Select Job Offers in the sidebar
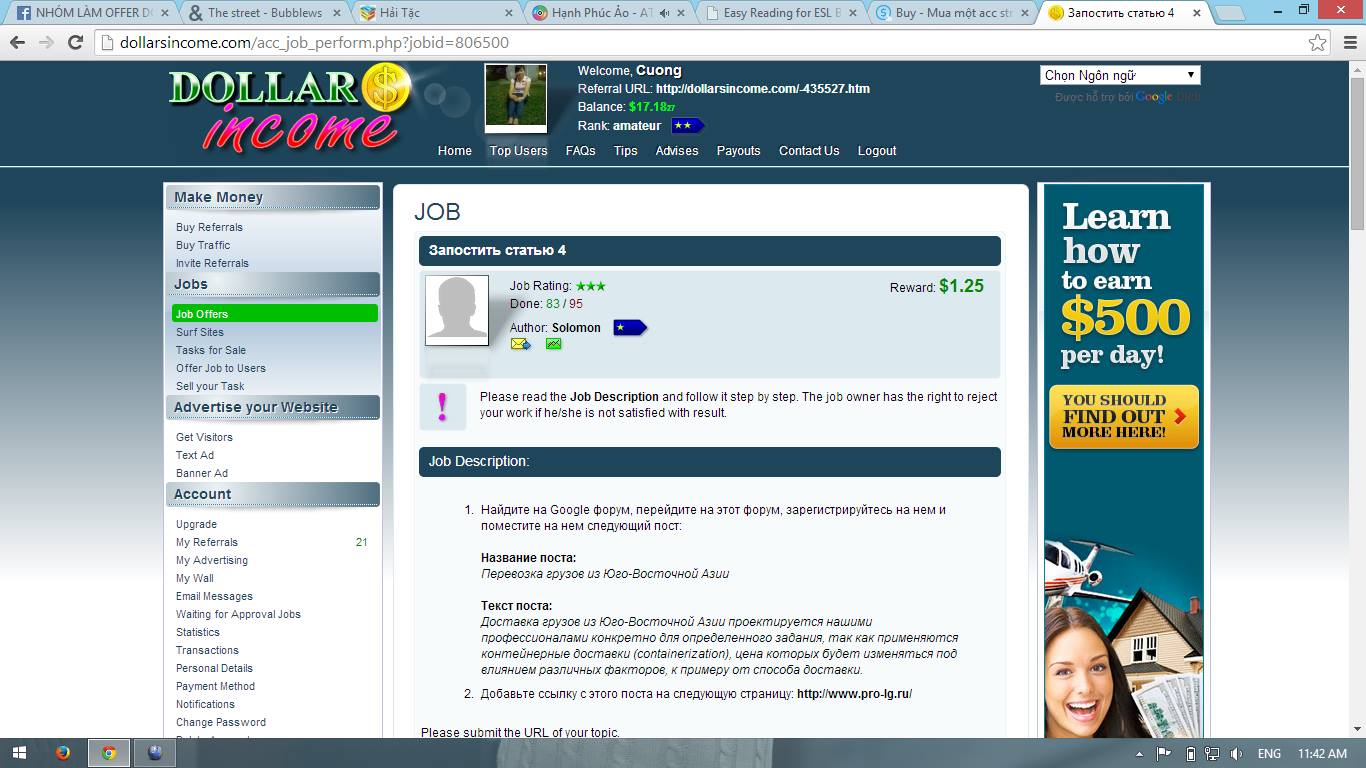Viewport: 1366px width, 768px height. pyautogui.click(x=275, y=314)
